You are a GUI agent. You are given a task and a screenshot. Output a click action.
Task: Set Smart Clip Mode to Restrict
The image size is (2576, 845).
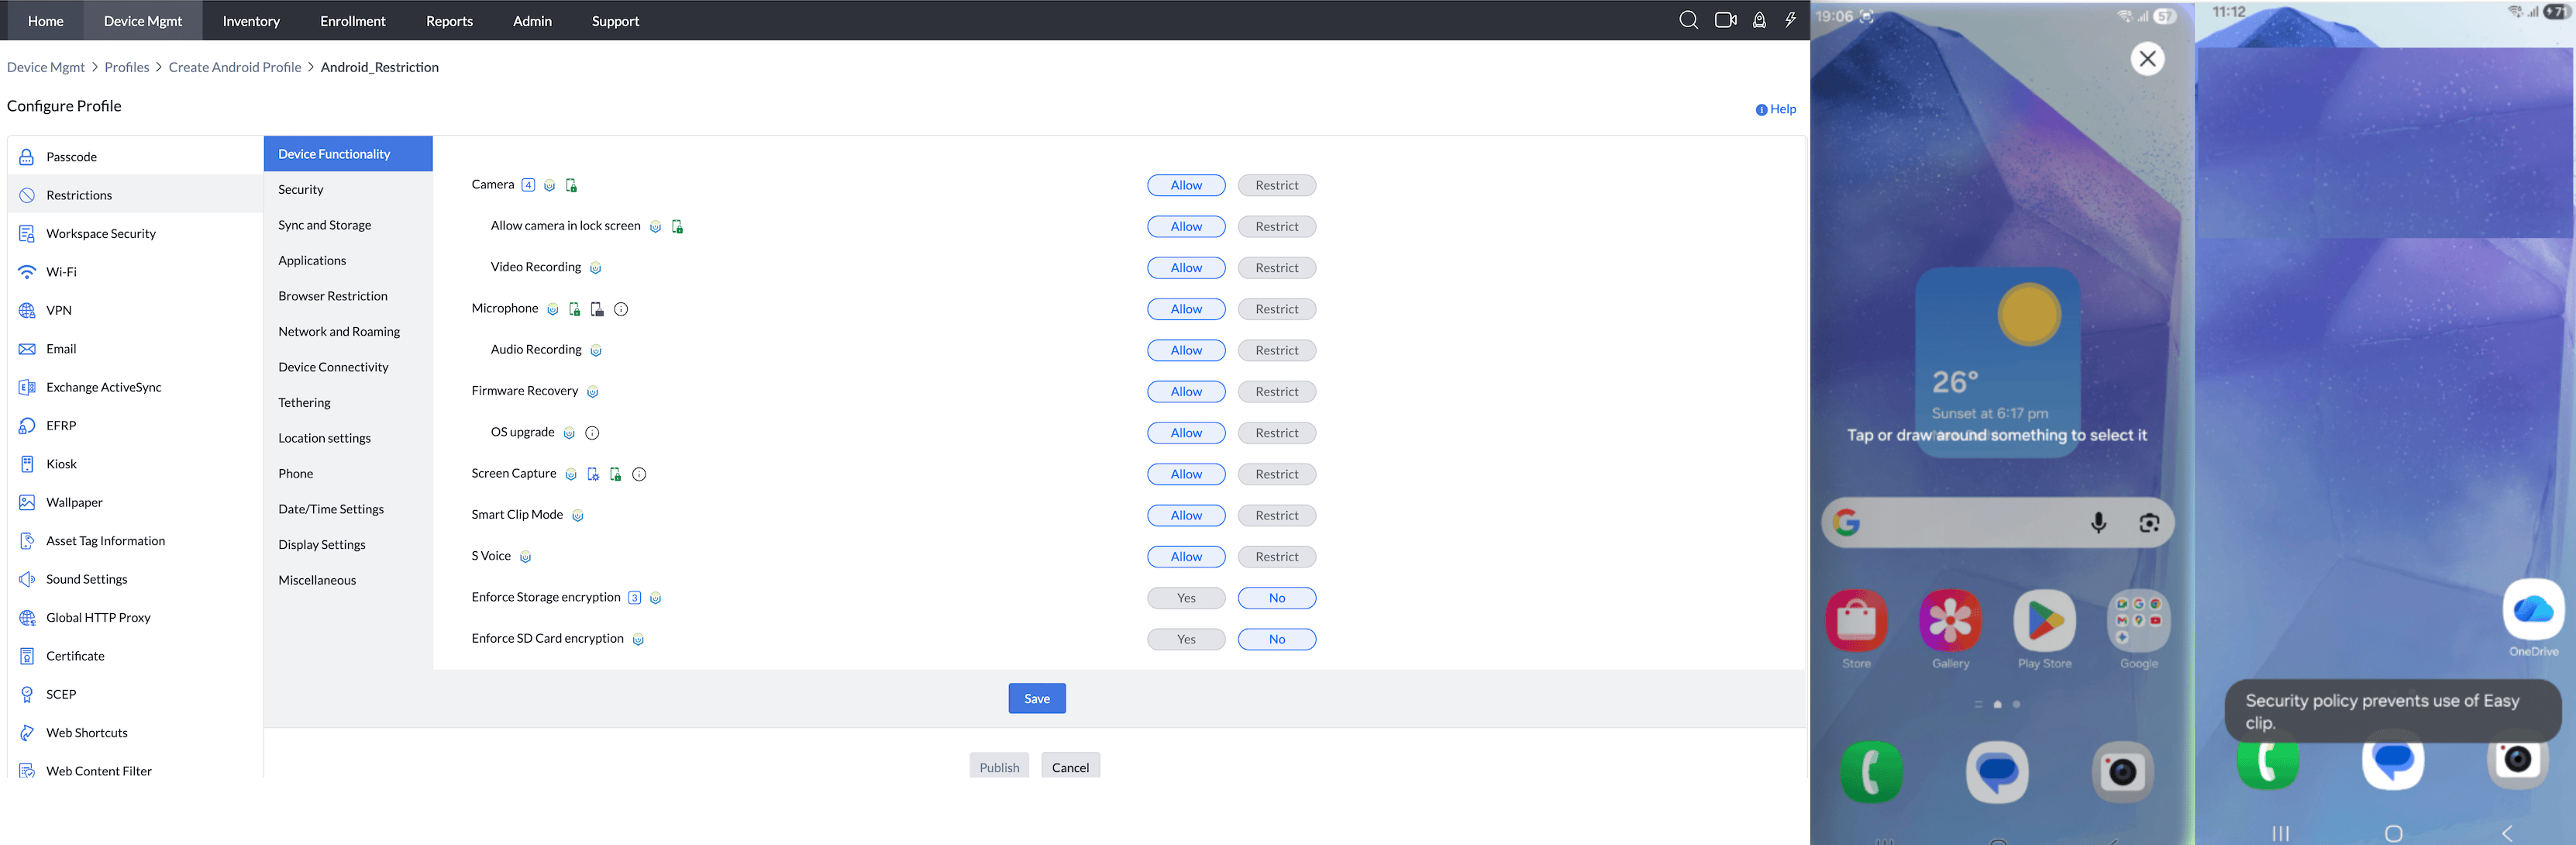[x=1276, y=515]
